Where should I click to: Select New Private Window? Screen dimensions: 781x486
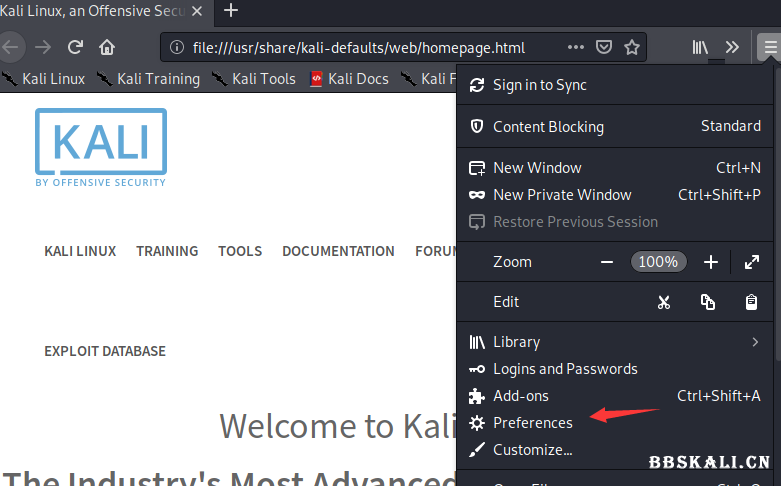point(562,195)
